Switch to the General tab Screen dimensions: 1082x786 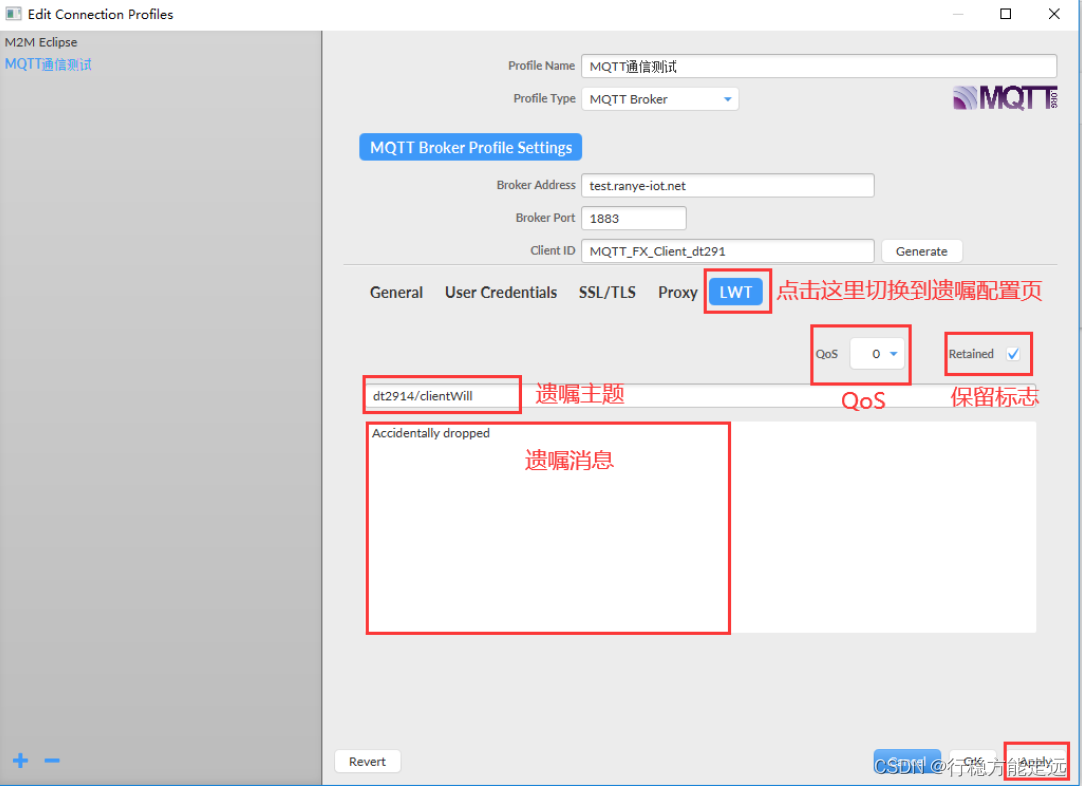[396, 292]
